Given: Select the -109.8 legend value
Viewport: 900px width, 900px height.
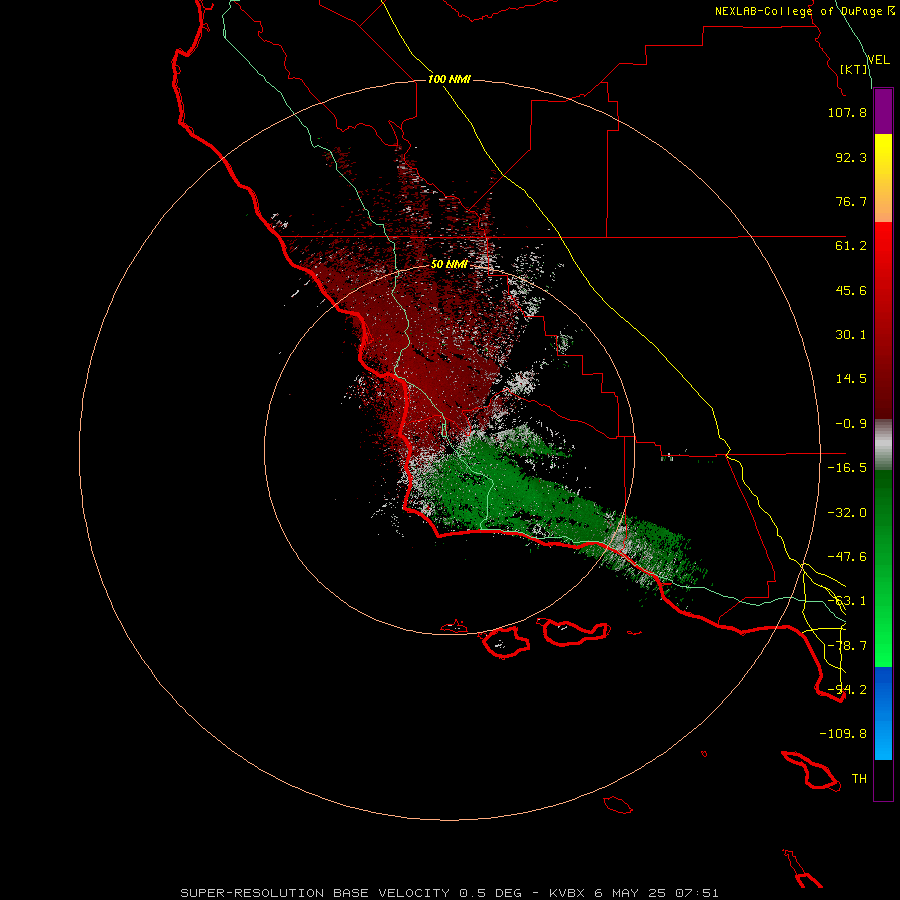Looking at the screenshot, I should click(843, 734).
